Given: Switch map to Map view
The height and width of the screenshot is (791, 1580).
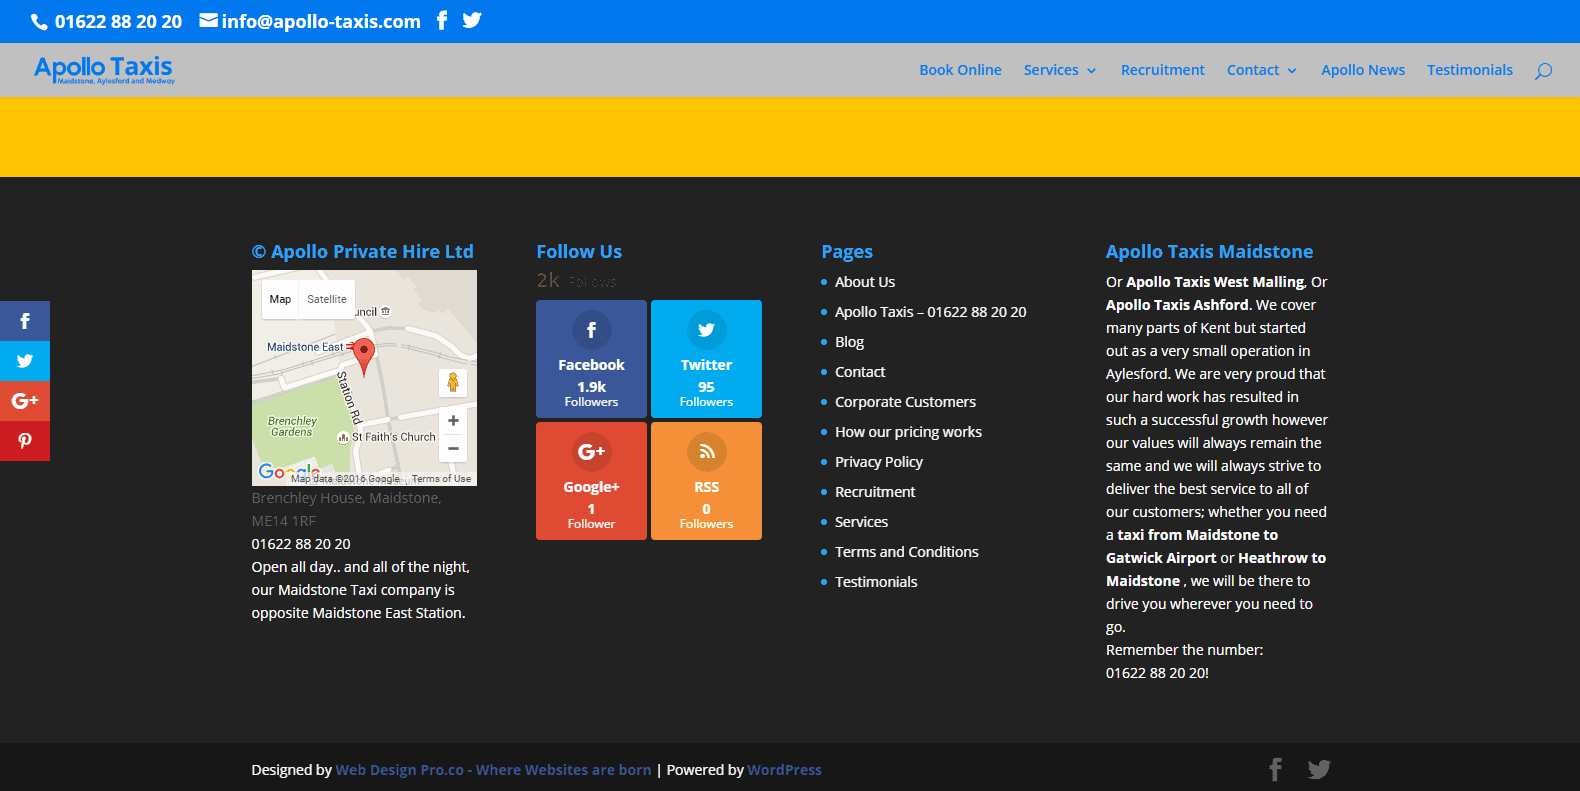Looking at the screenshot, I should (280, 299).
